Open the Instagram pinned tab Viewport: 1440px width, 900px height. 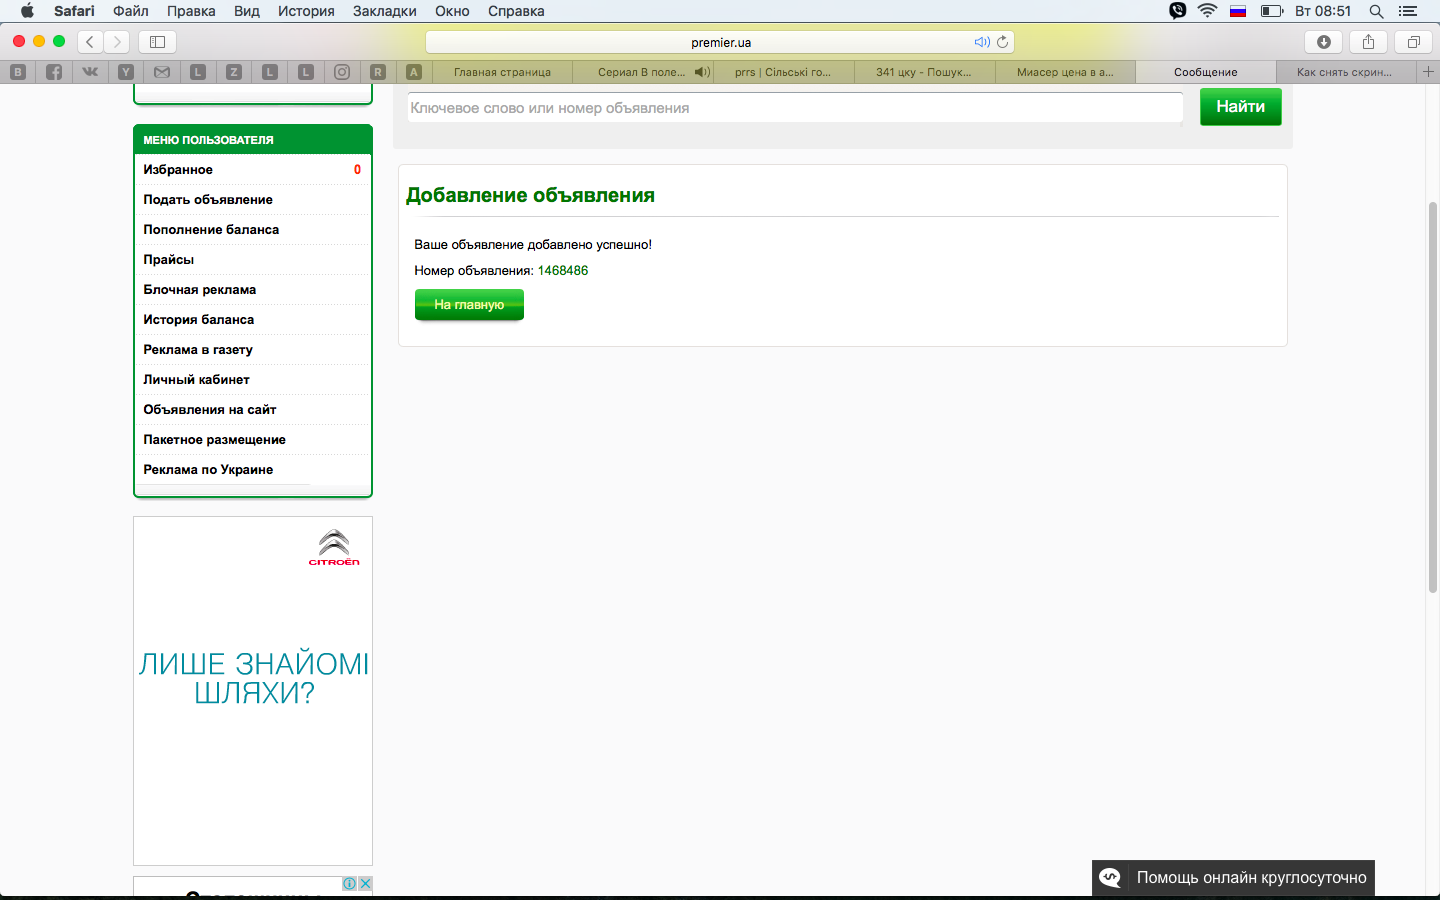click(342, 72)
